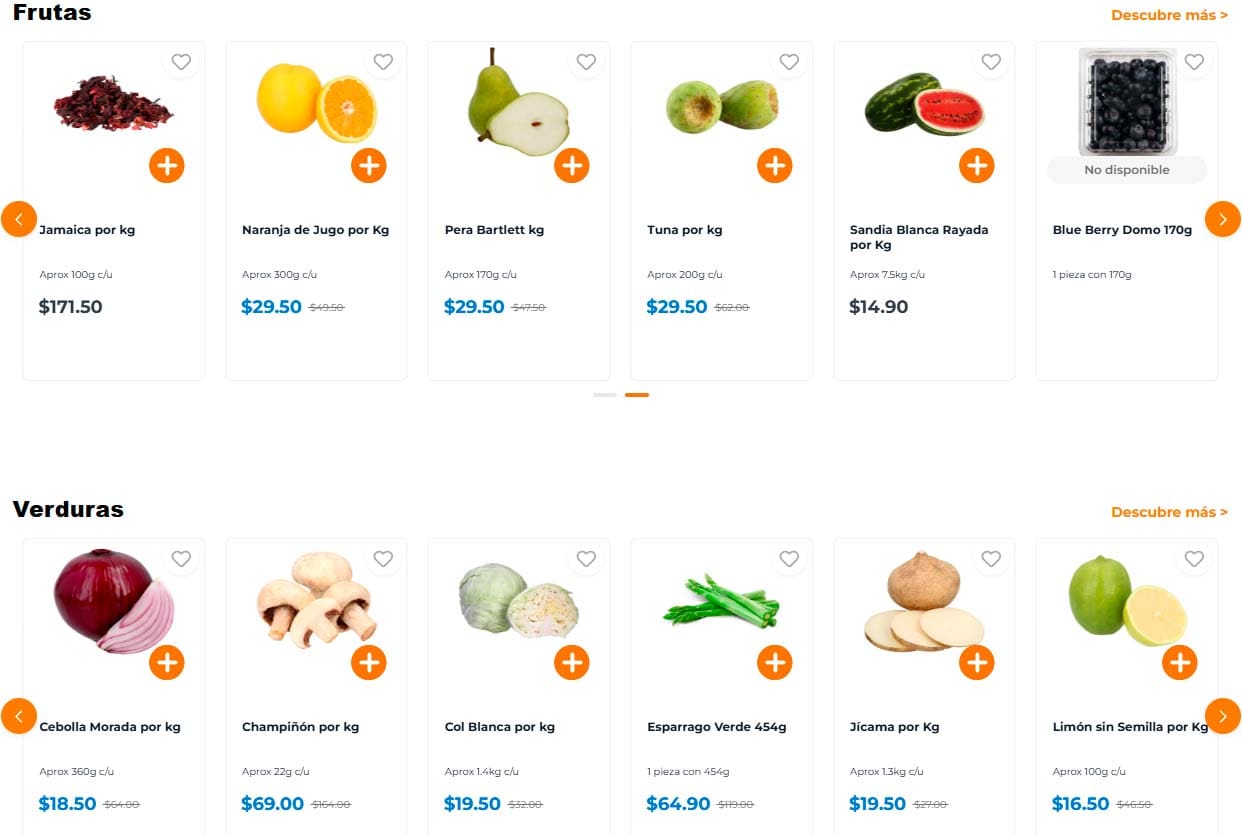Toggle favorite heart on Jamaica

(x=181, y=62)
